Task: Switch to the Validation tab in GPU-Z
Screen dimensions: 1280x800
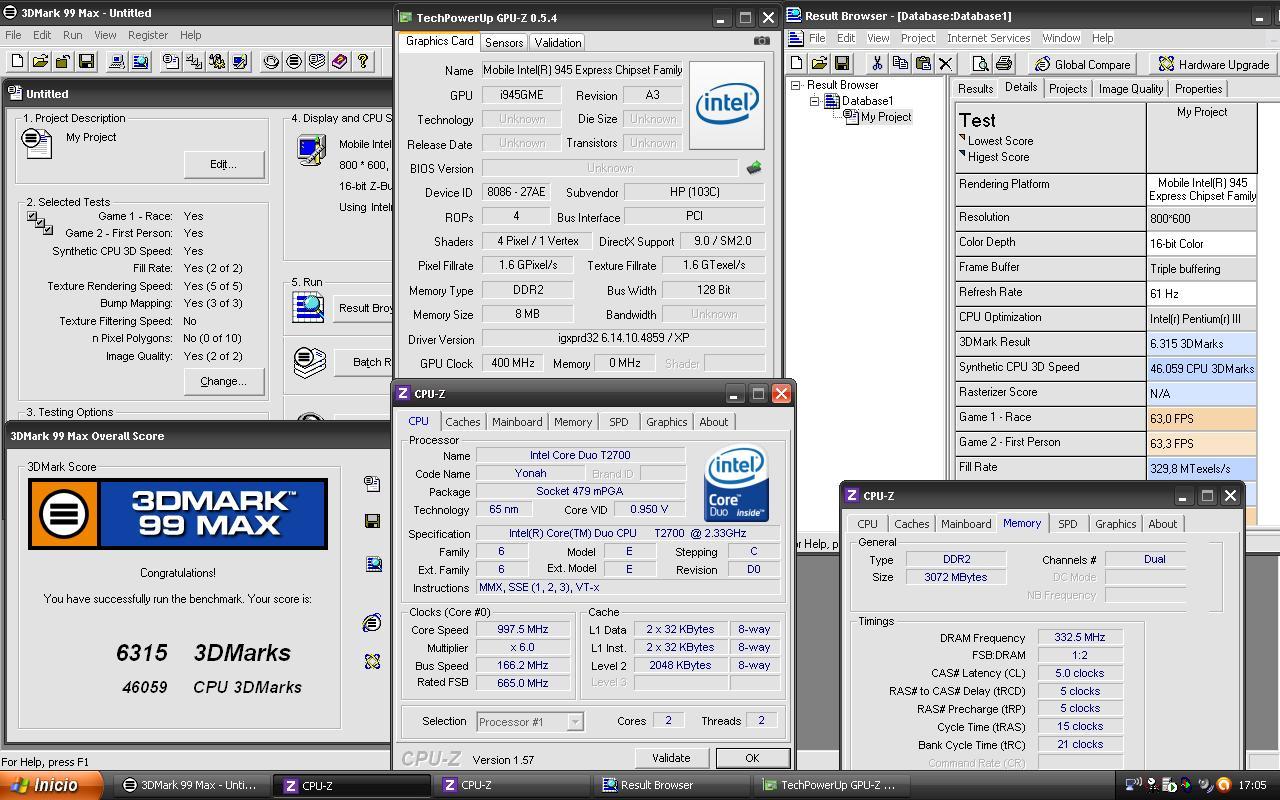Action: click(557, 42)
